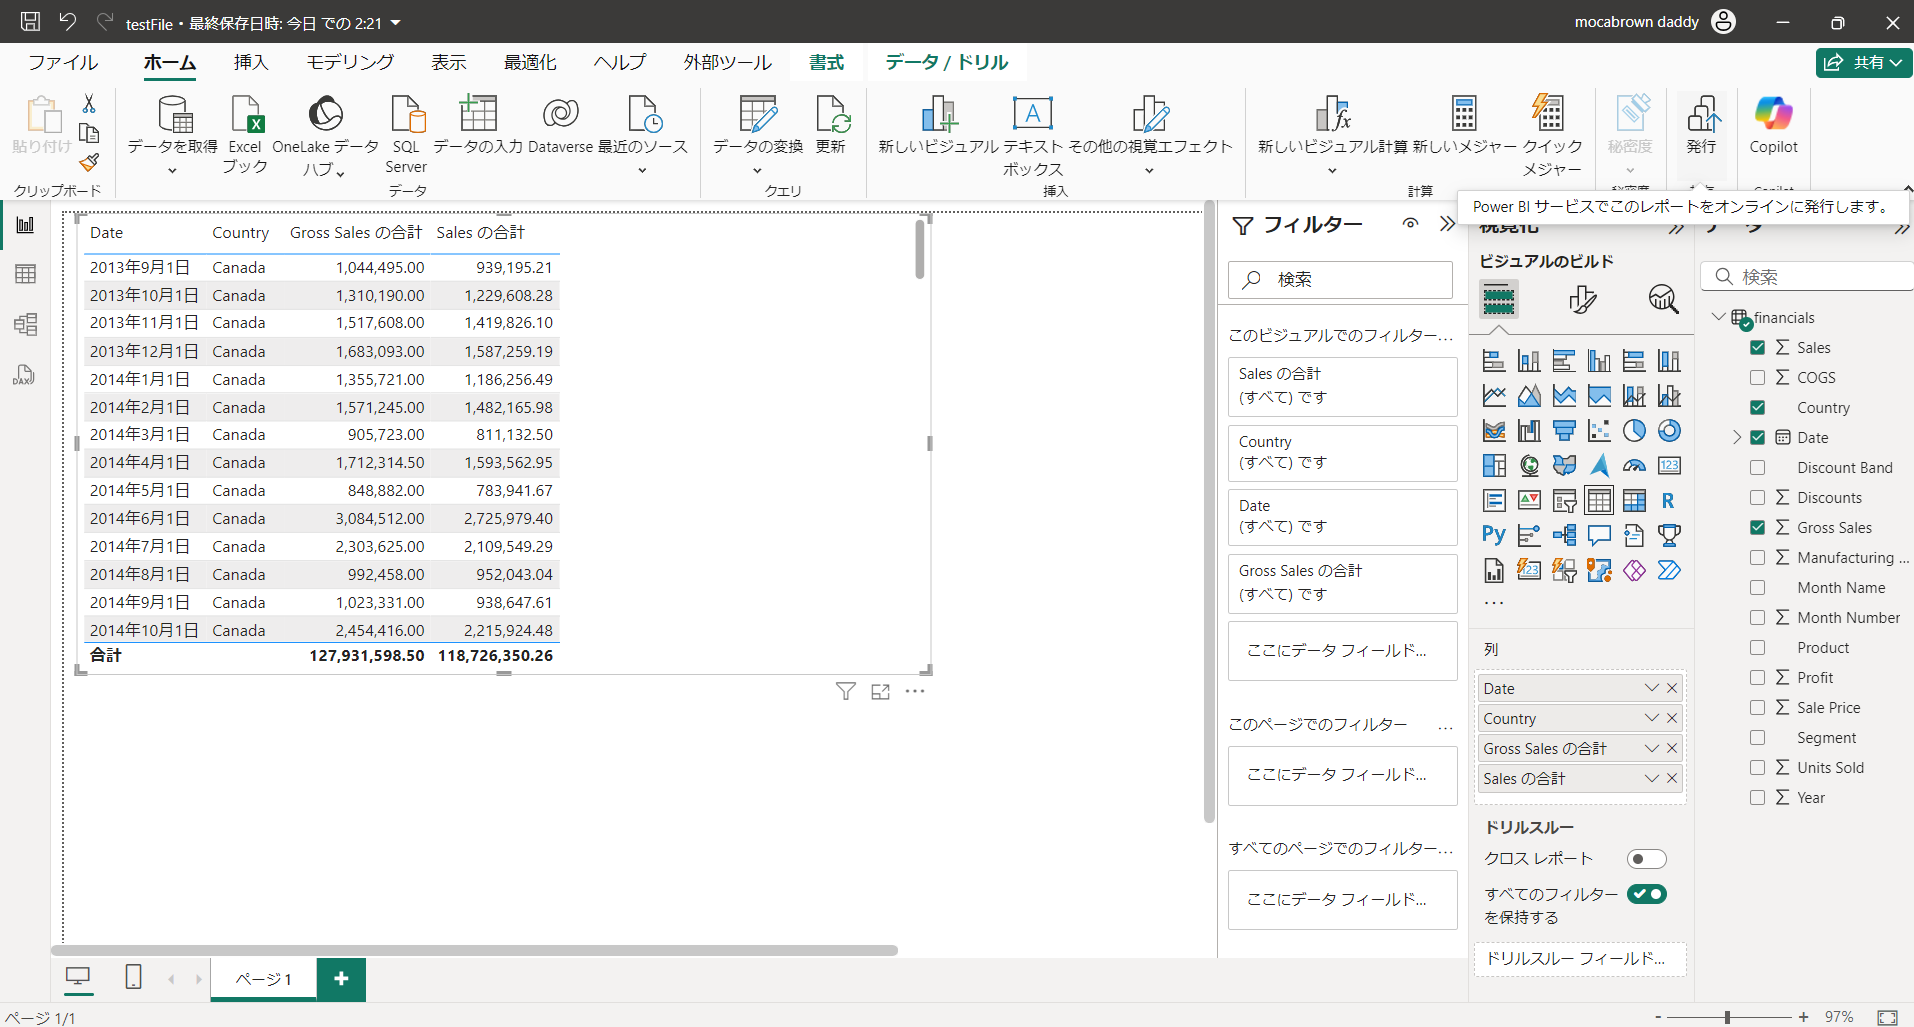Click the Focus mode icon below table

(x=880, y=692)
